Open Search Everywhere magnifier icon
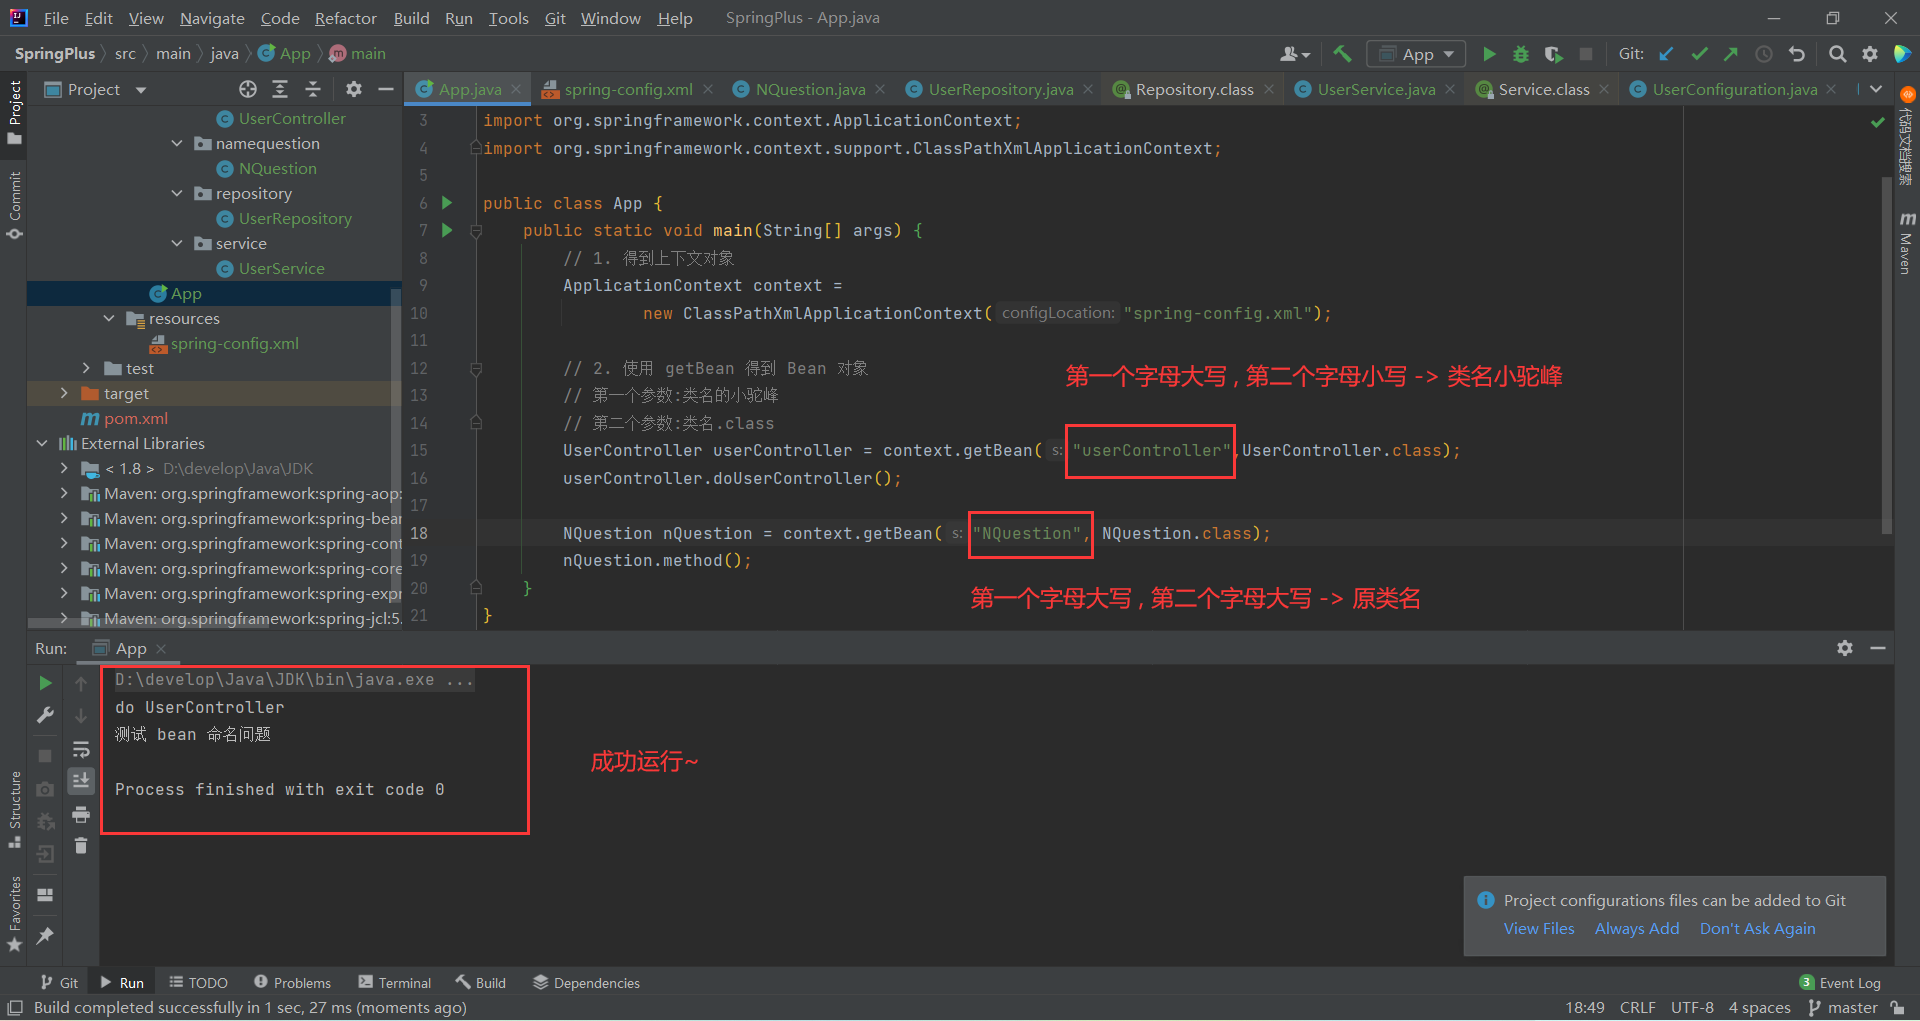 [1837, 54]
